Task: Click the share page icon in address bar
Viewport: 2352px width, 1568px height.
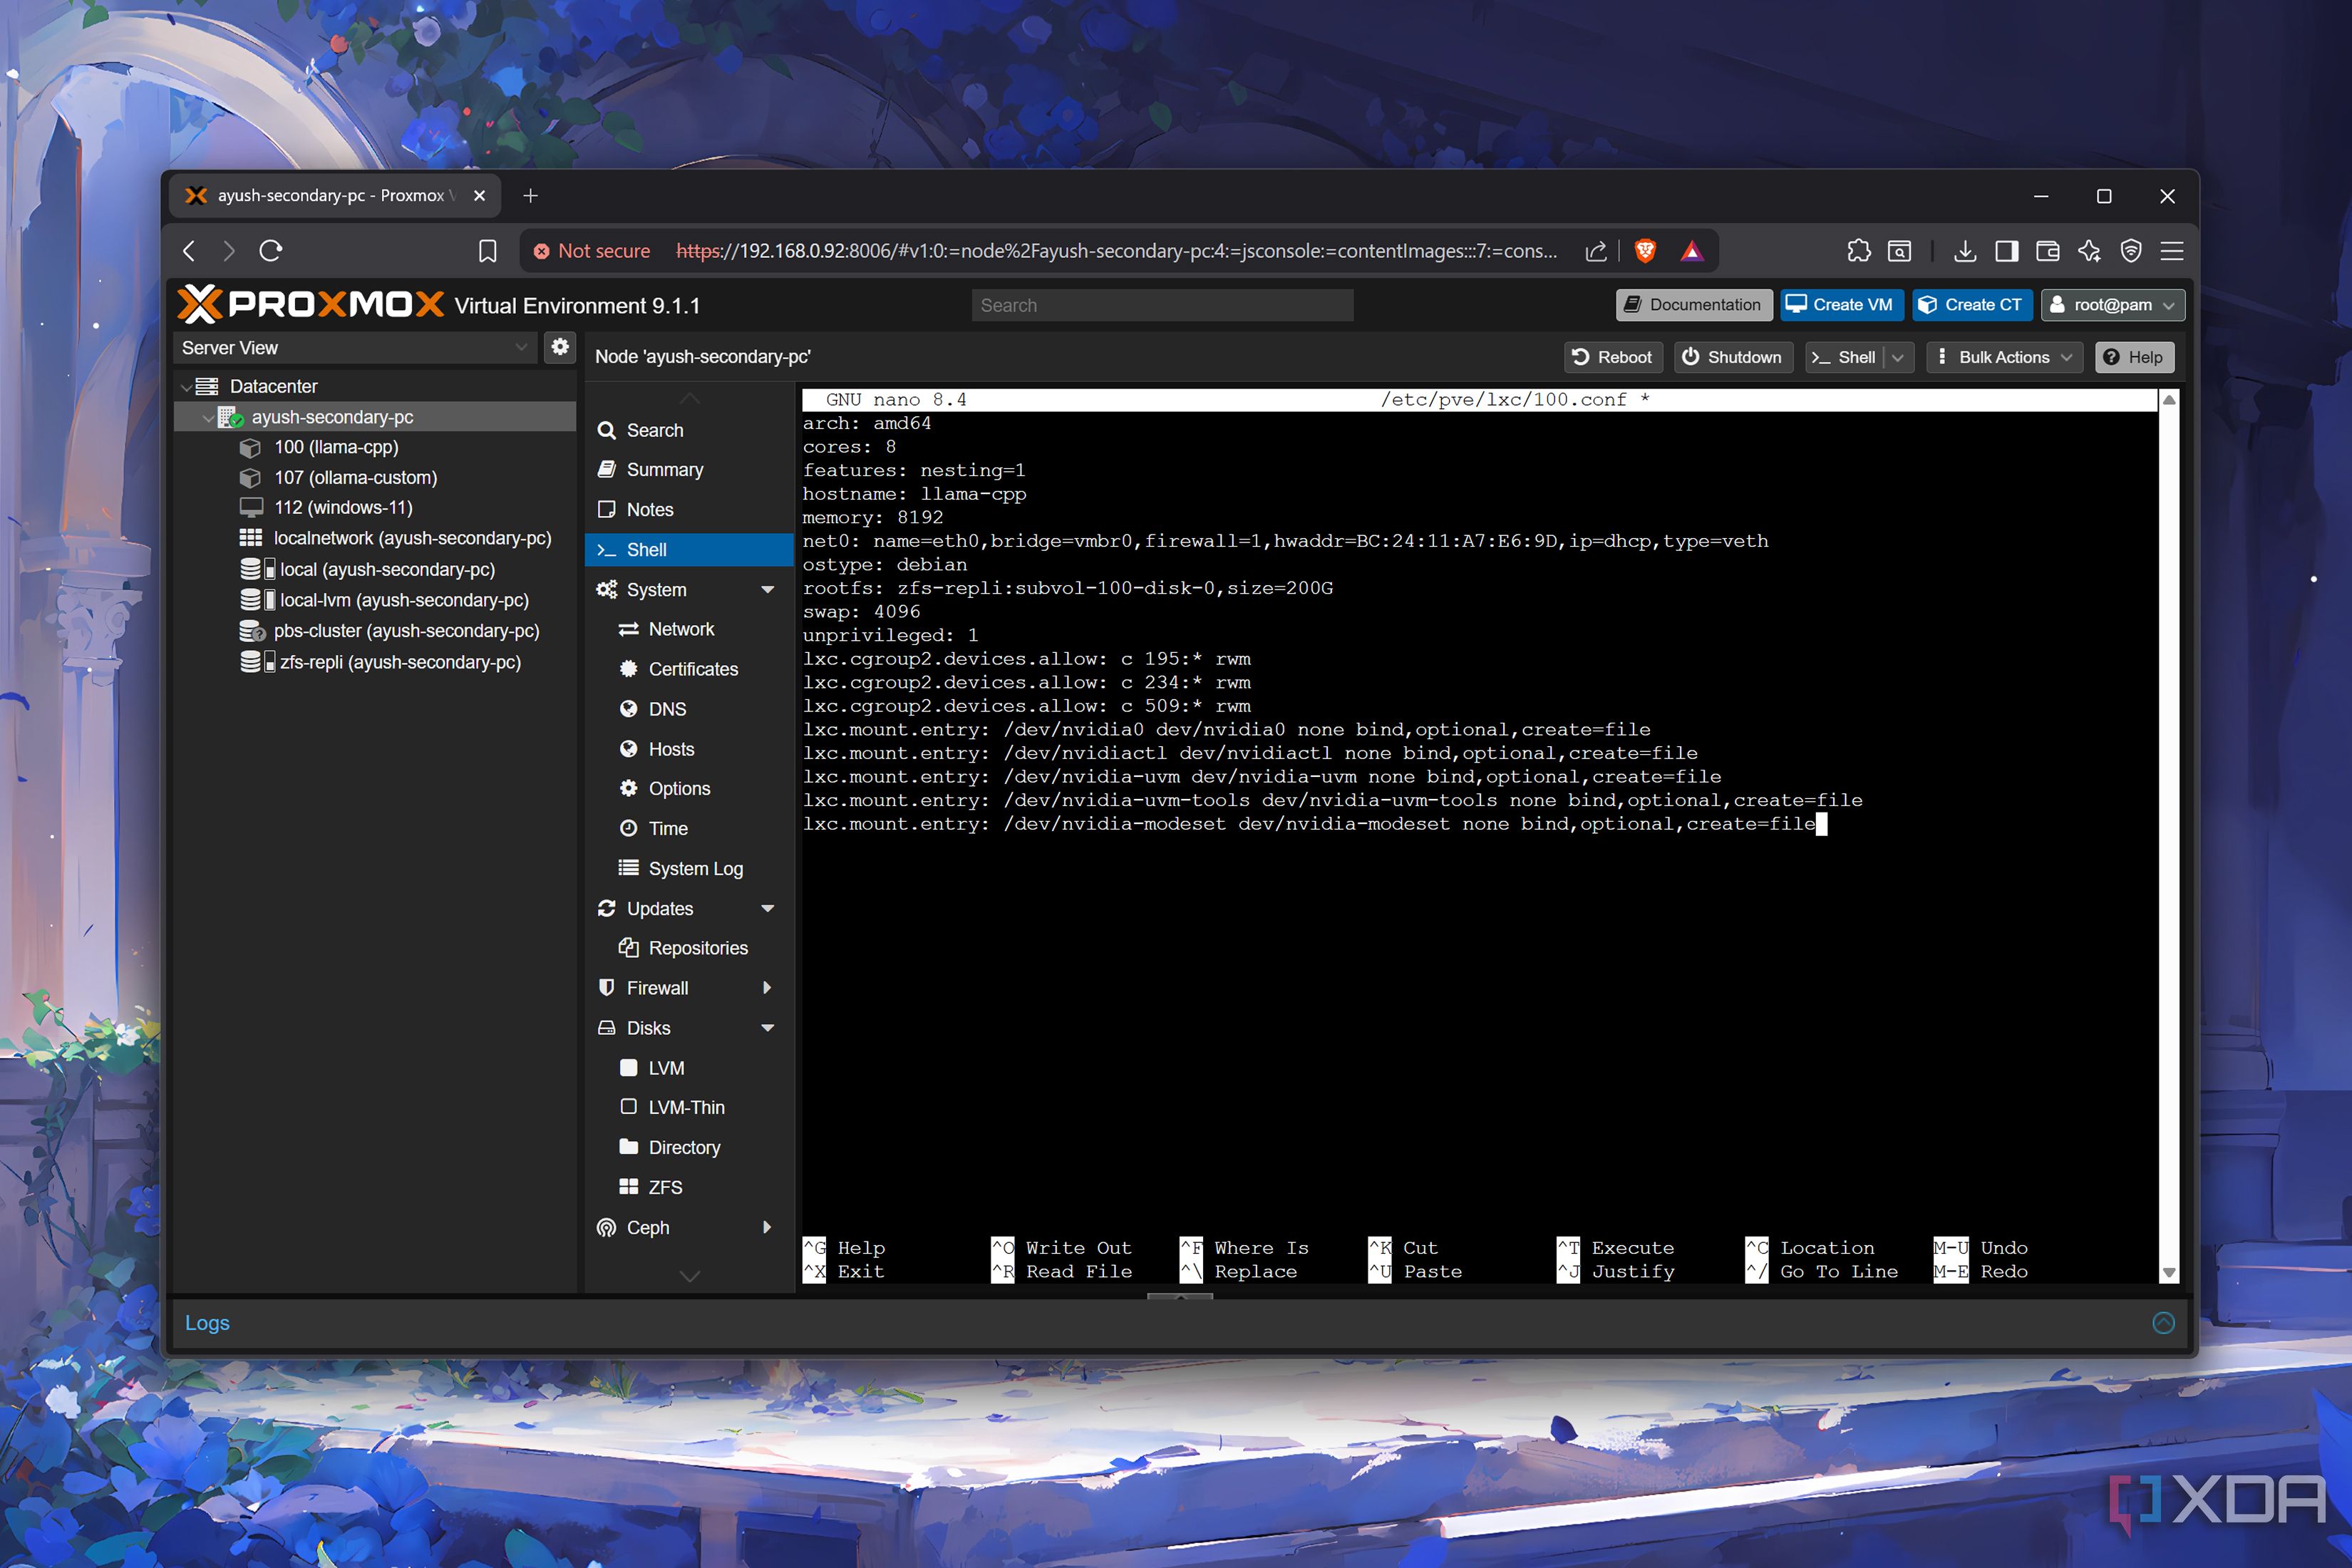Action: tap(1596, 251)
